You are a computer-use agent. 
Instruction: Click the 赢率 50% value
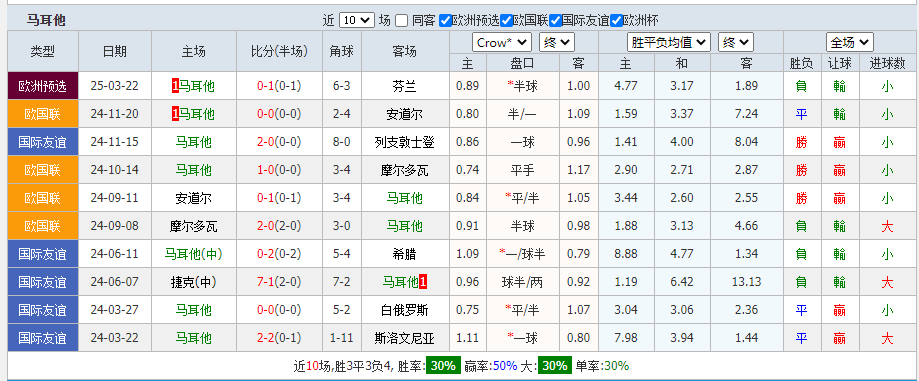click(x=505, y=366)
